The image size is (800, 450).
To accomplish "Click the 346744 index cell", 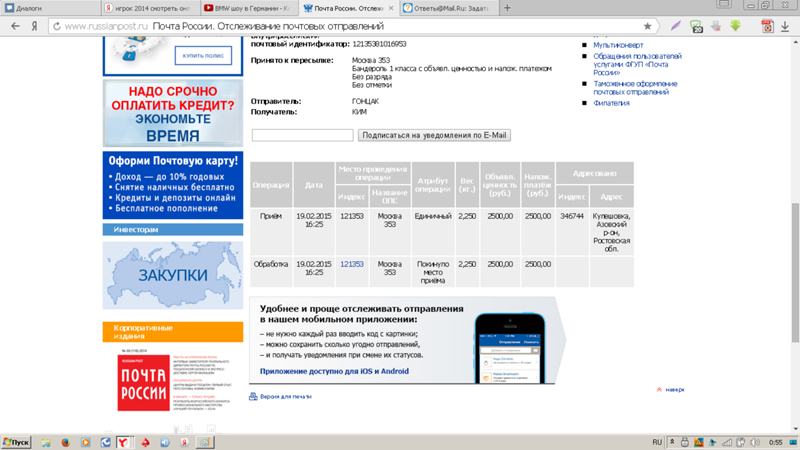I will tap(572, 232).
